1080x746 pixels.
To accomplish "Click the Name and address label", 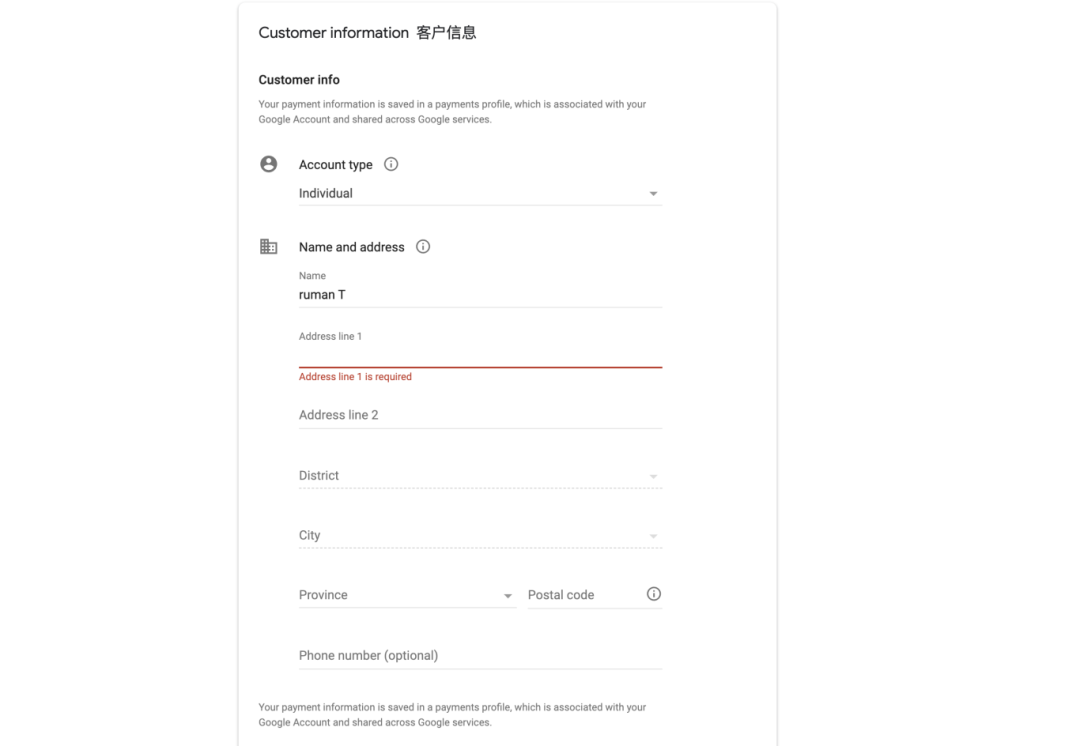I will [x=351, y=247].
